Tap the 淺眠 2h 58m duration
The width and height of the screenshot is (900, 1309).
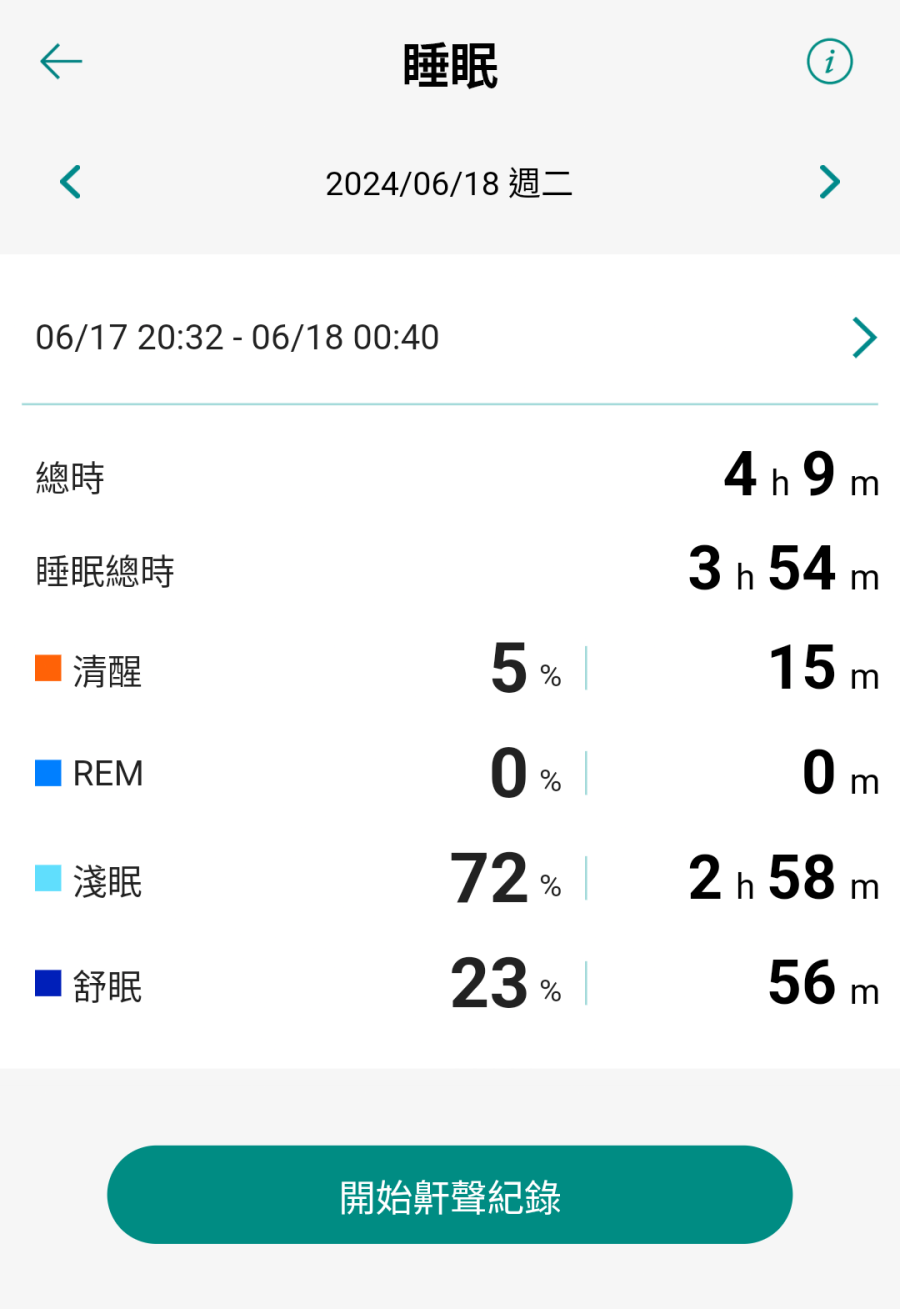pyautogui.click(x=784, y=880)
